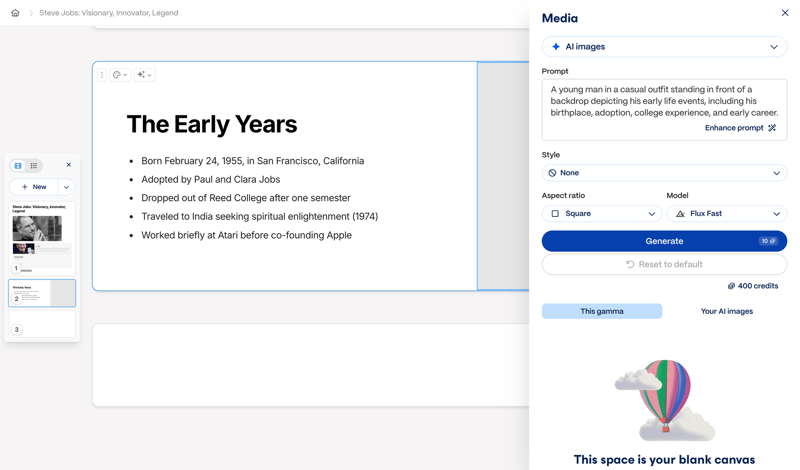Click the breadcrumb title Steve Jobs: Visionary
The image size is (800, 470).
(109, 13)
